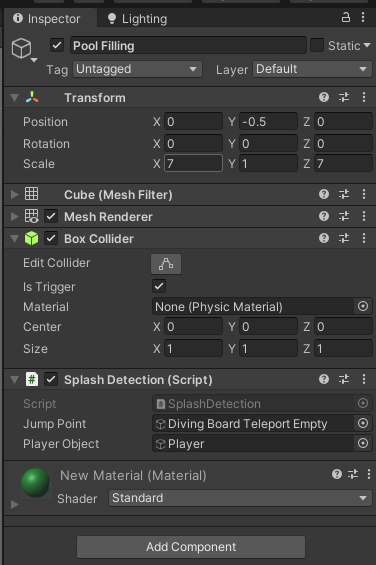Open Transform component help icon
The image size is (376, 565).
pos(324,97)
